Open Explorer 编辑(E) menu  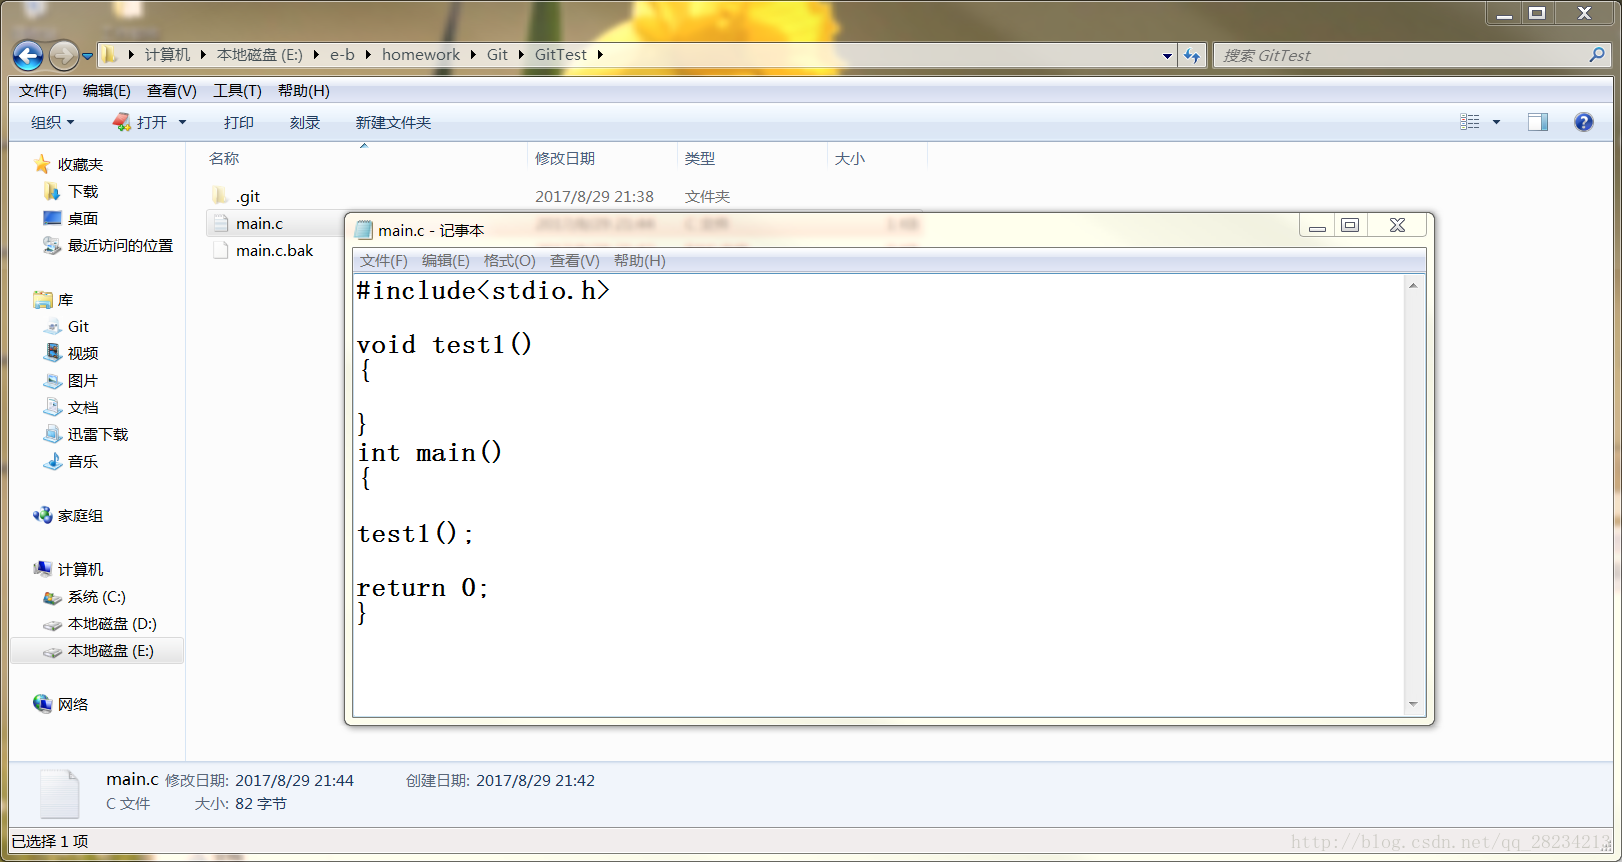click(106, 91)
